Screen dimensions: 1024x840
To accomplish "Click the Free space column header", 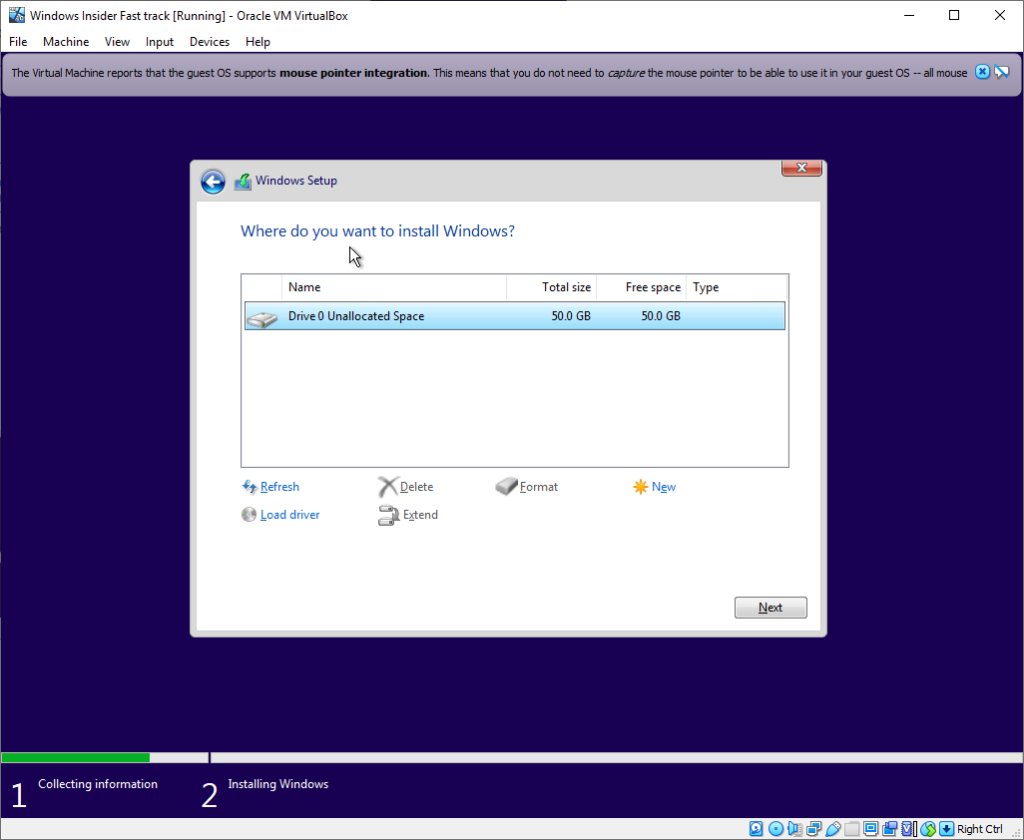I will [x=641, y=287].
